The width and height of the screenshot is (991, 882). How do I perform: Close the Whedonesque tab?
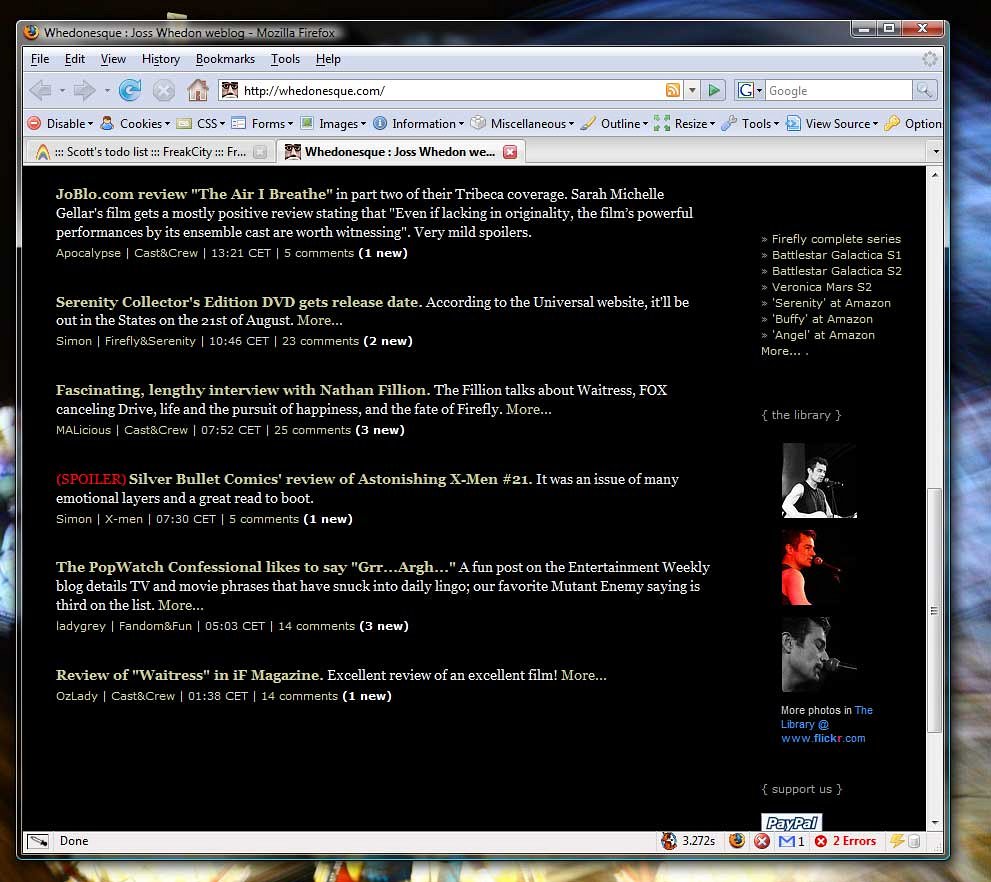point(510,152)
